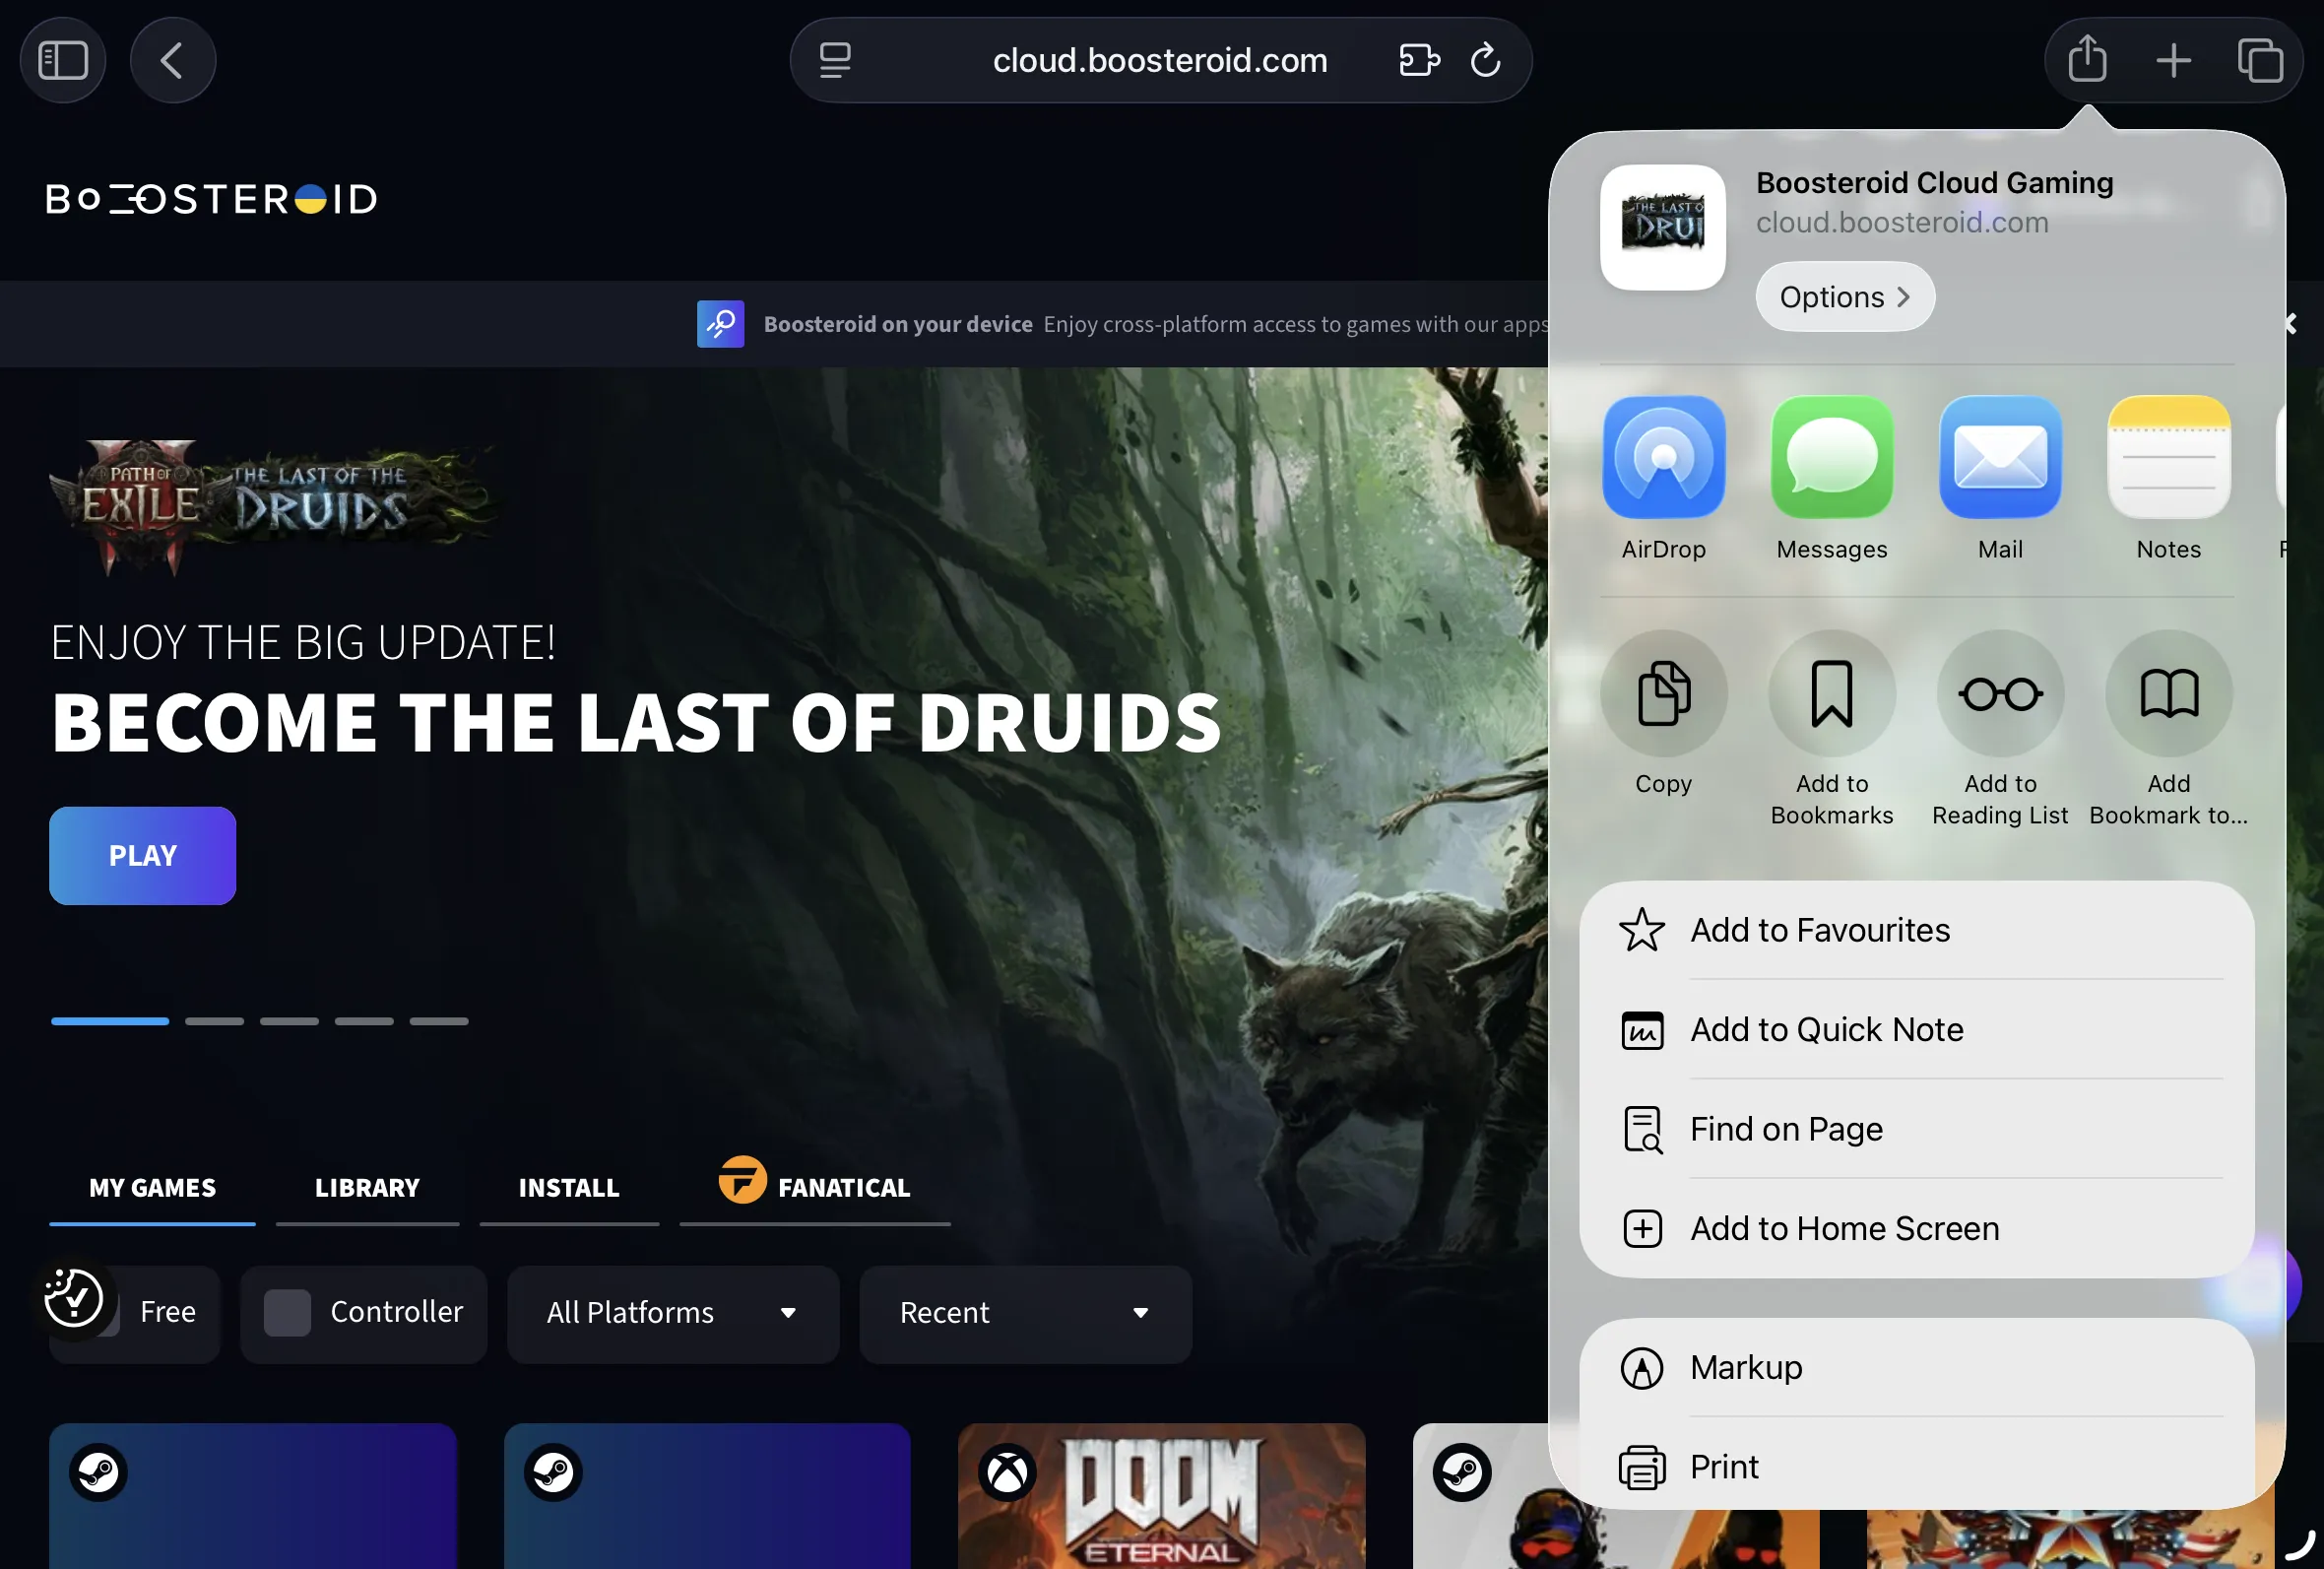Expand the Recent sort dropdown
Image resolution: width=2324 pixels, height=1569 pixels.
[x=1025, y=1312]
